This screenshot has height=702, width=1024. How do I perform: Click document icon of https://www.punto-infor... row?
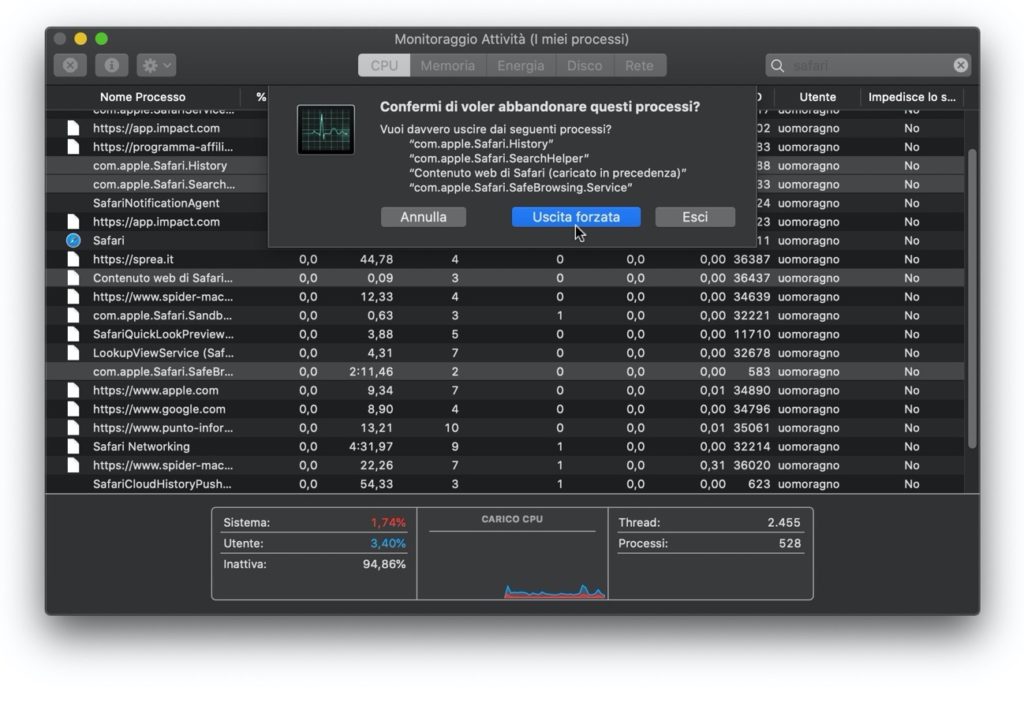coord(73,428)
